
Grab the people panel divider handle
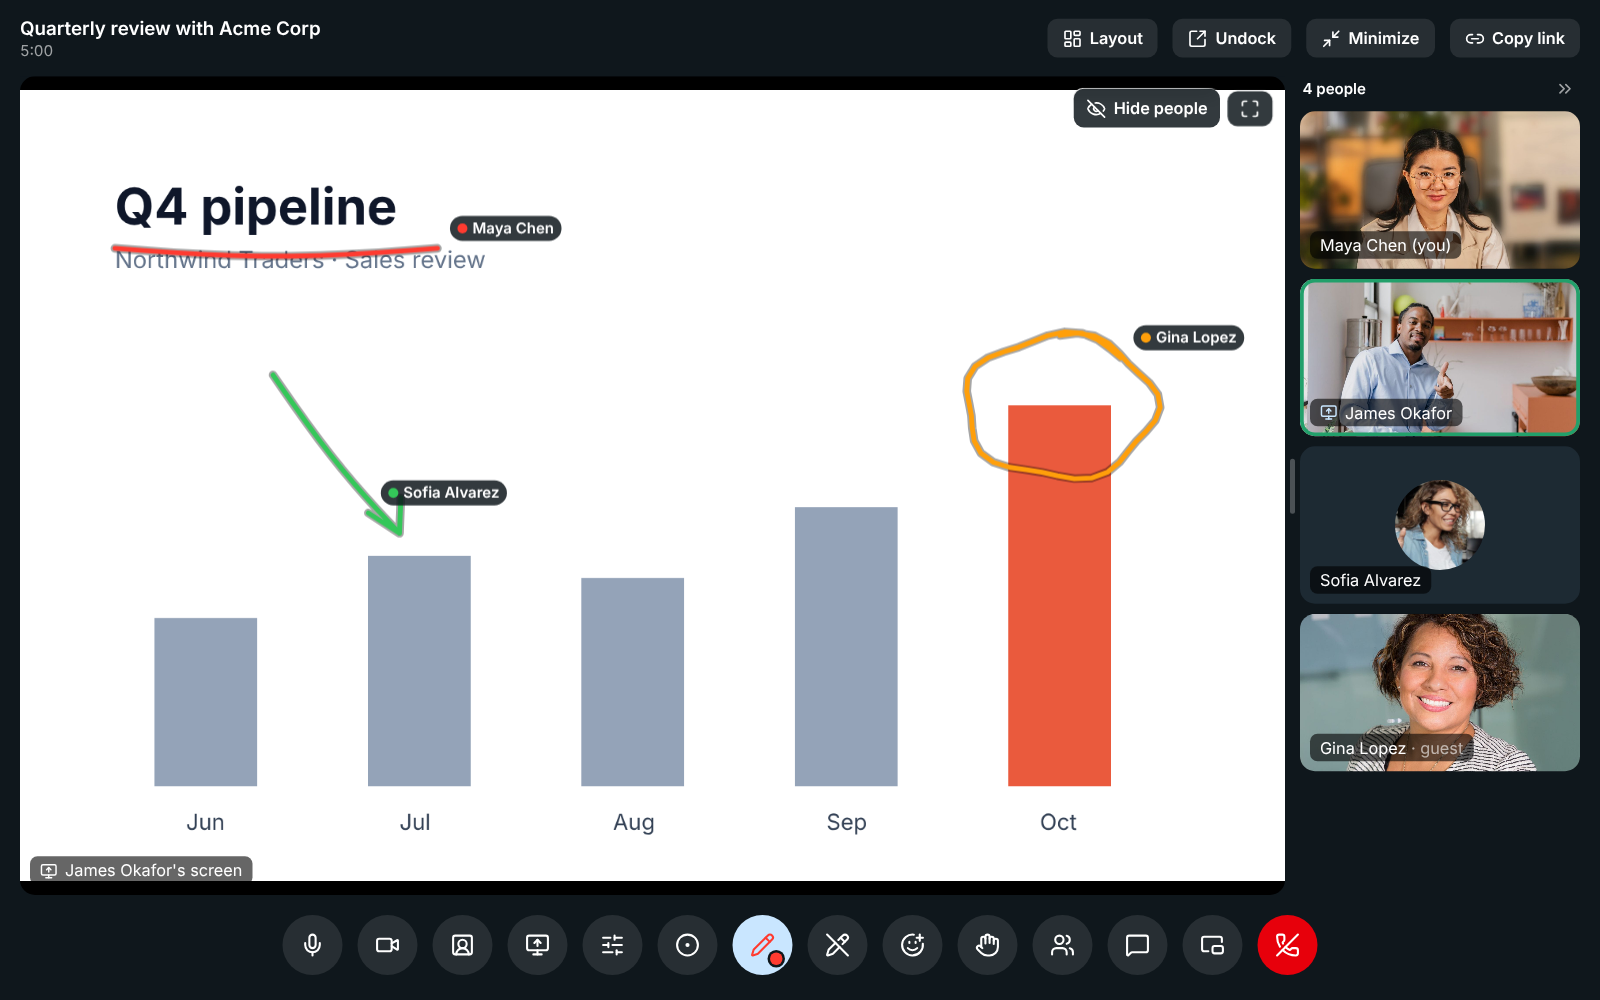1292,486
